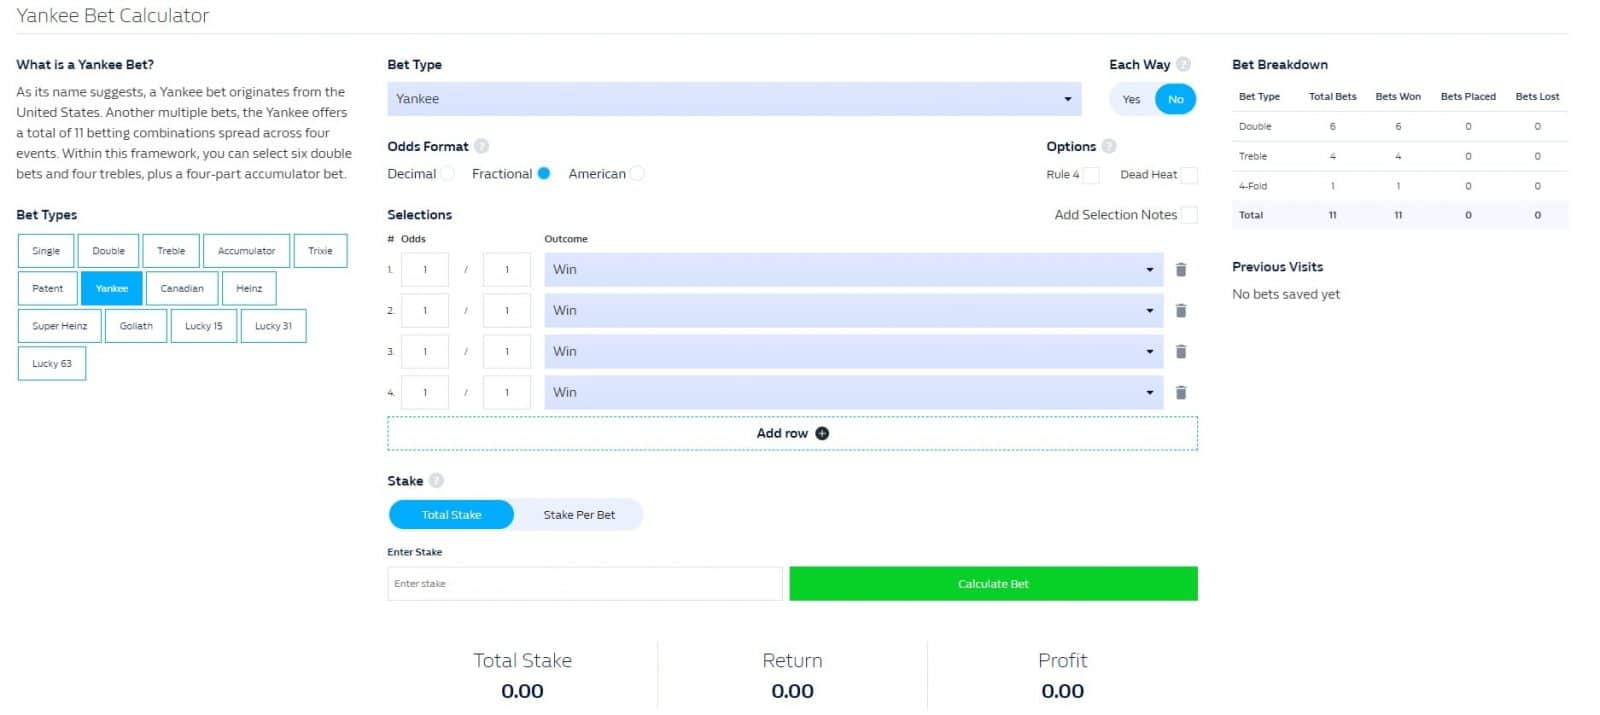Enable the Rule 4 checkbox
This screenshot has width=1600, height=715.
click(1091, 175)
